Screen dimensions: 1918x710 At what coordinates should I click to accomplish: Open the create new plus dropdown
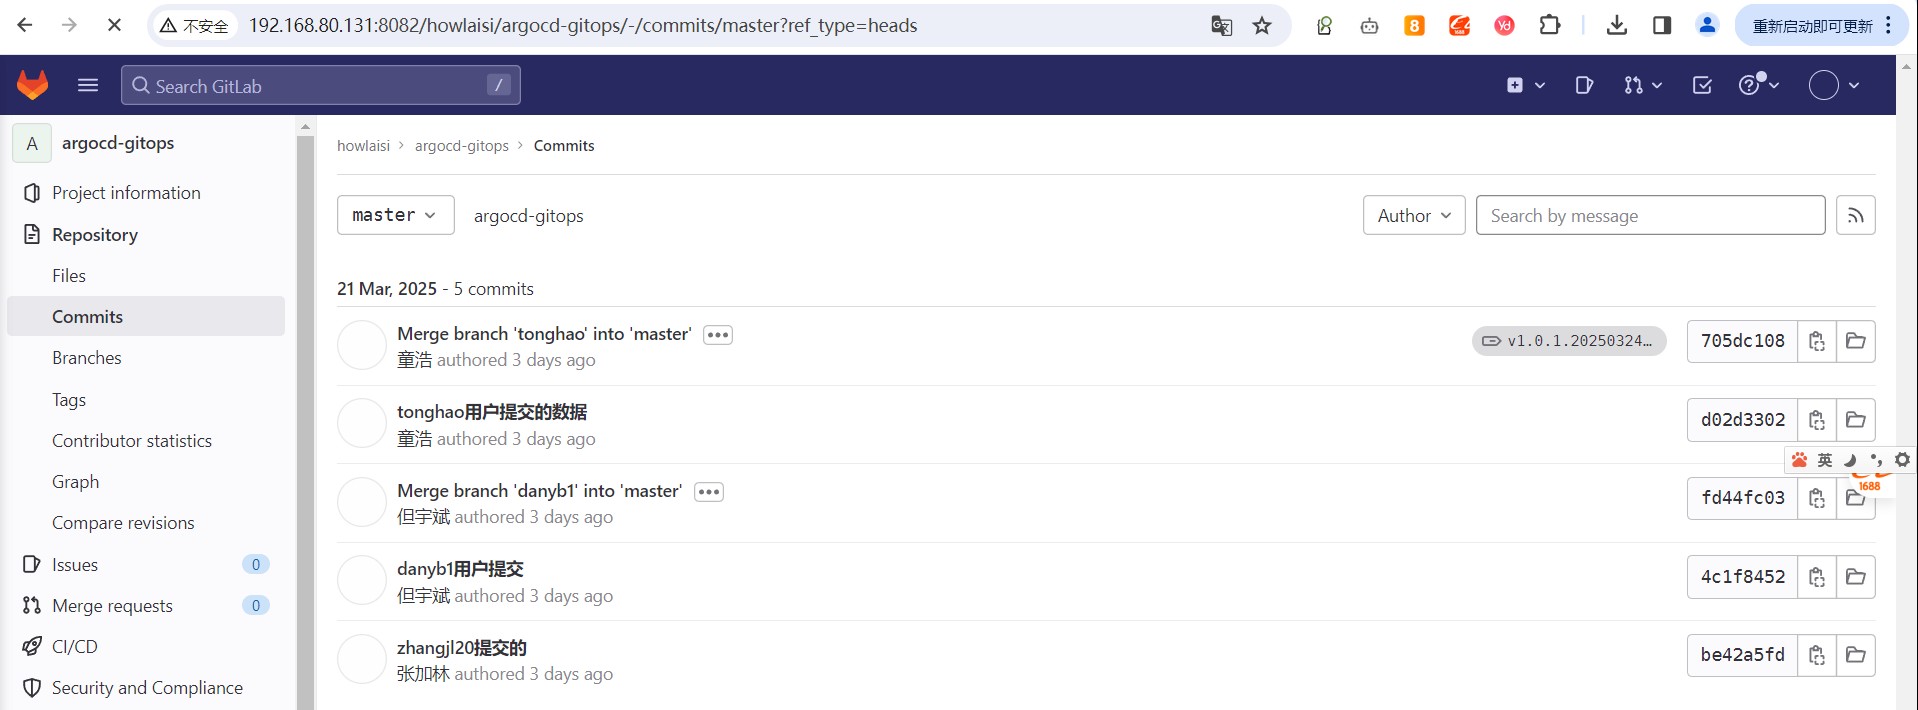pyautogui.click(x=1525, y=85)
